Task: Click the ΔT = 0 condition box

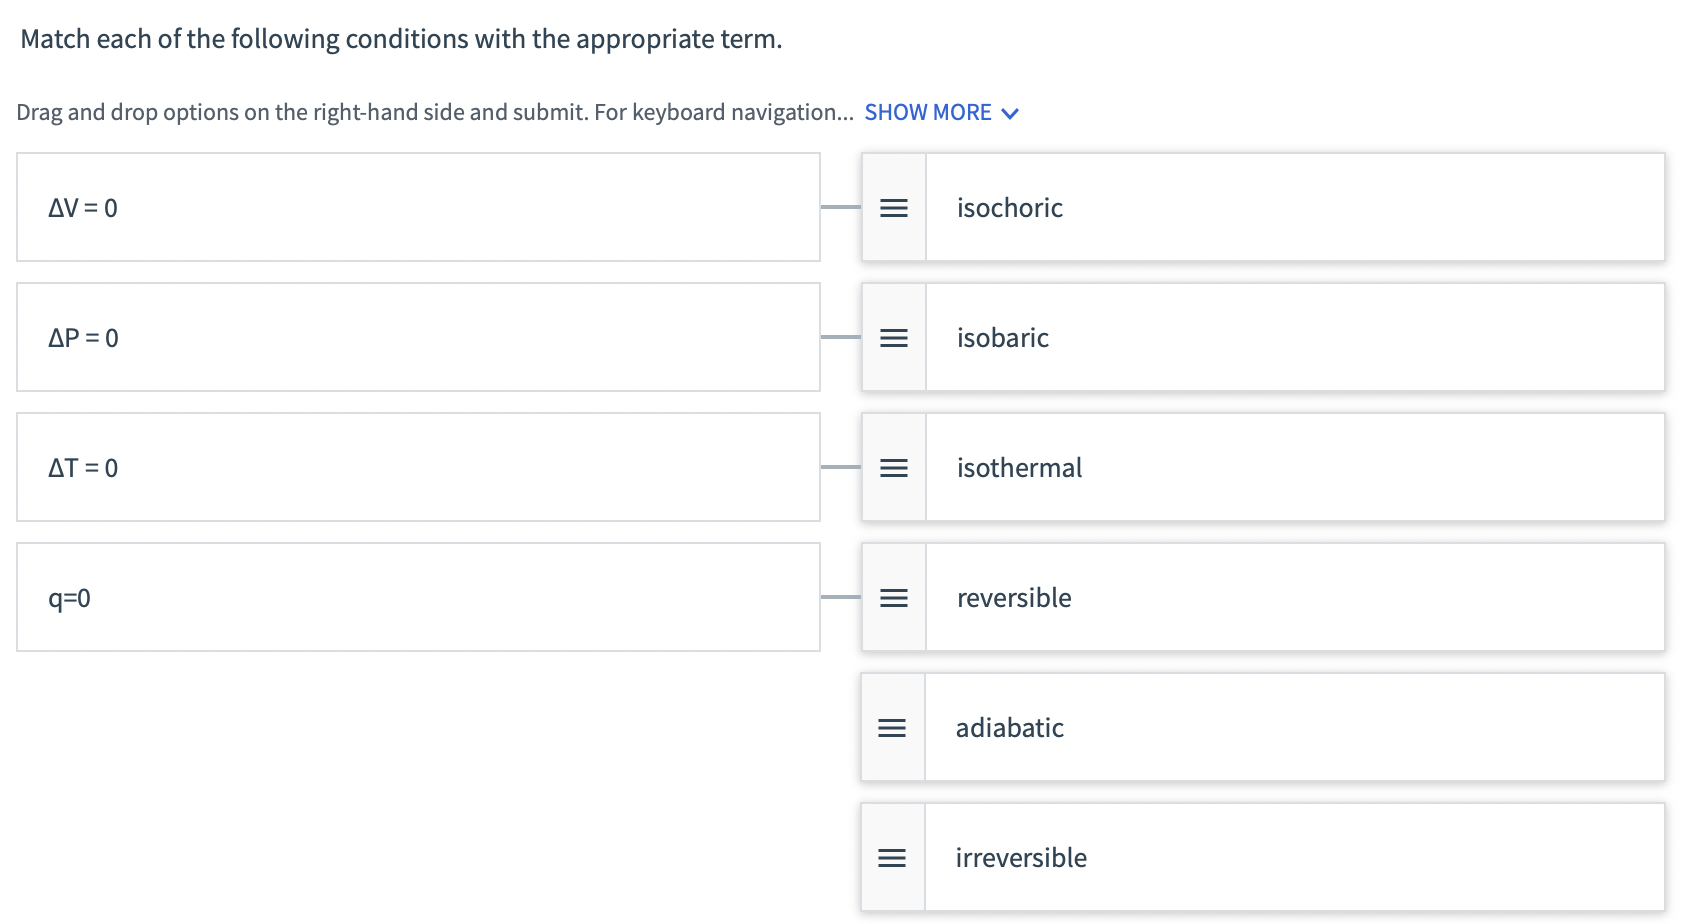Action: [x=418, y=467]
